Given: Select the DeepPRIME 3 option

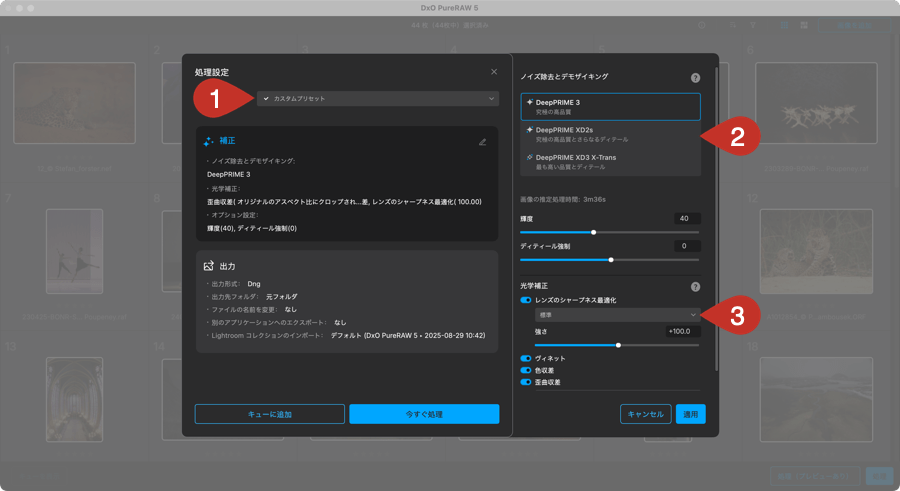Looking at the screenshot, I should [x=611, y=107].
